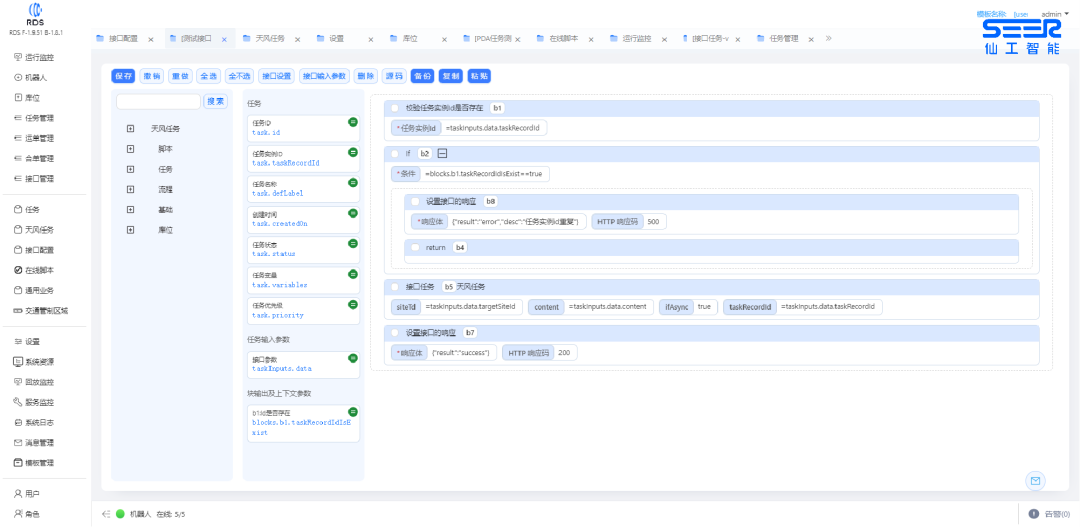
Task: Open 在线脚本 from the sidebar
Action: pyautogui.click(x=39, y=270)
